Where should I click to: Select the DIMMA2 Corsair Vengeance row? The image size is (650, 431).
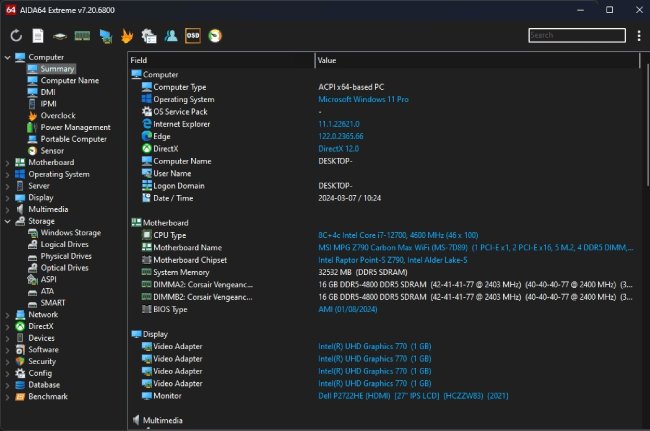(x=384, y=285)
